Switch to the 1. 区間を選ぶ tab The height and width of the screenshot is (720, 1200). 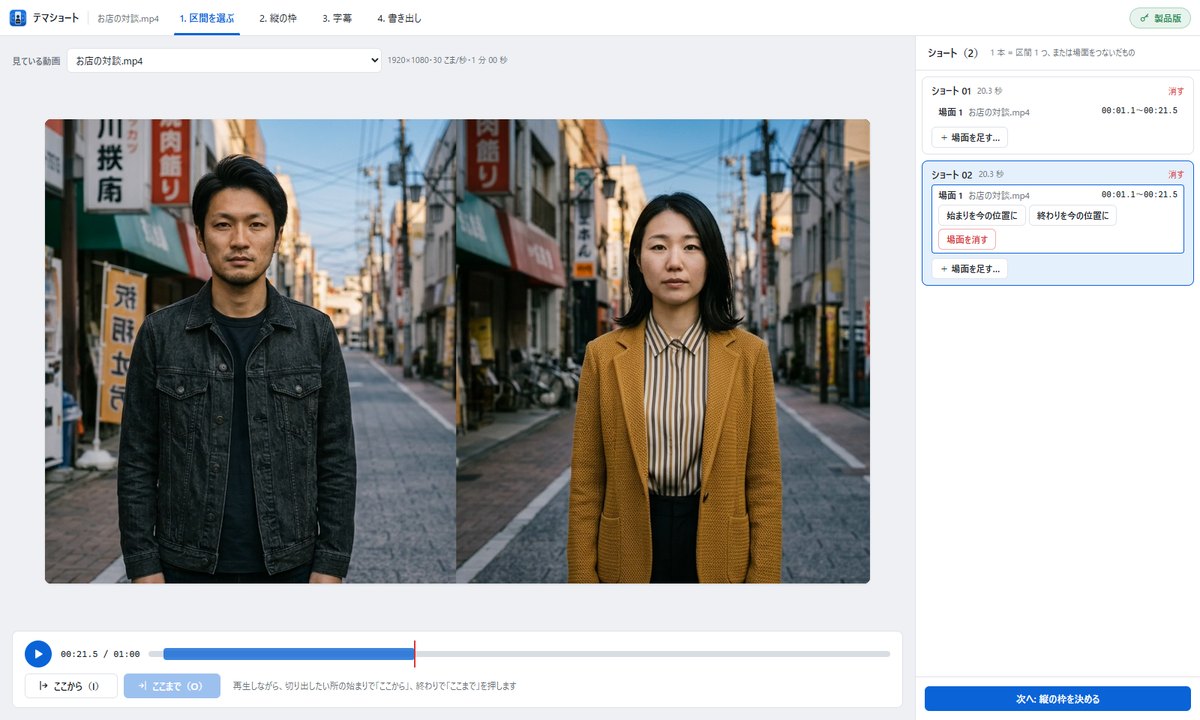pos(206,18)
